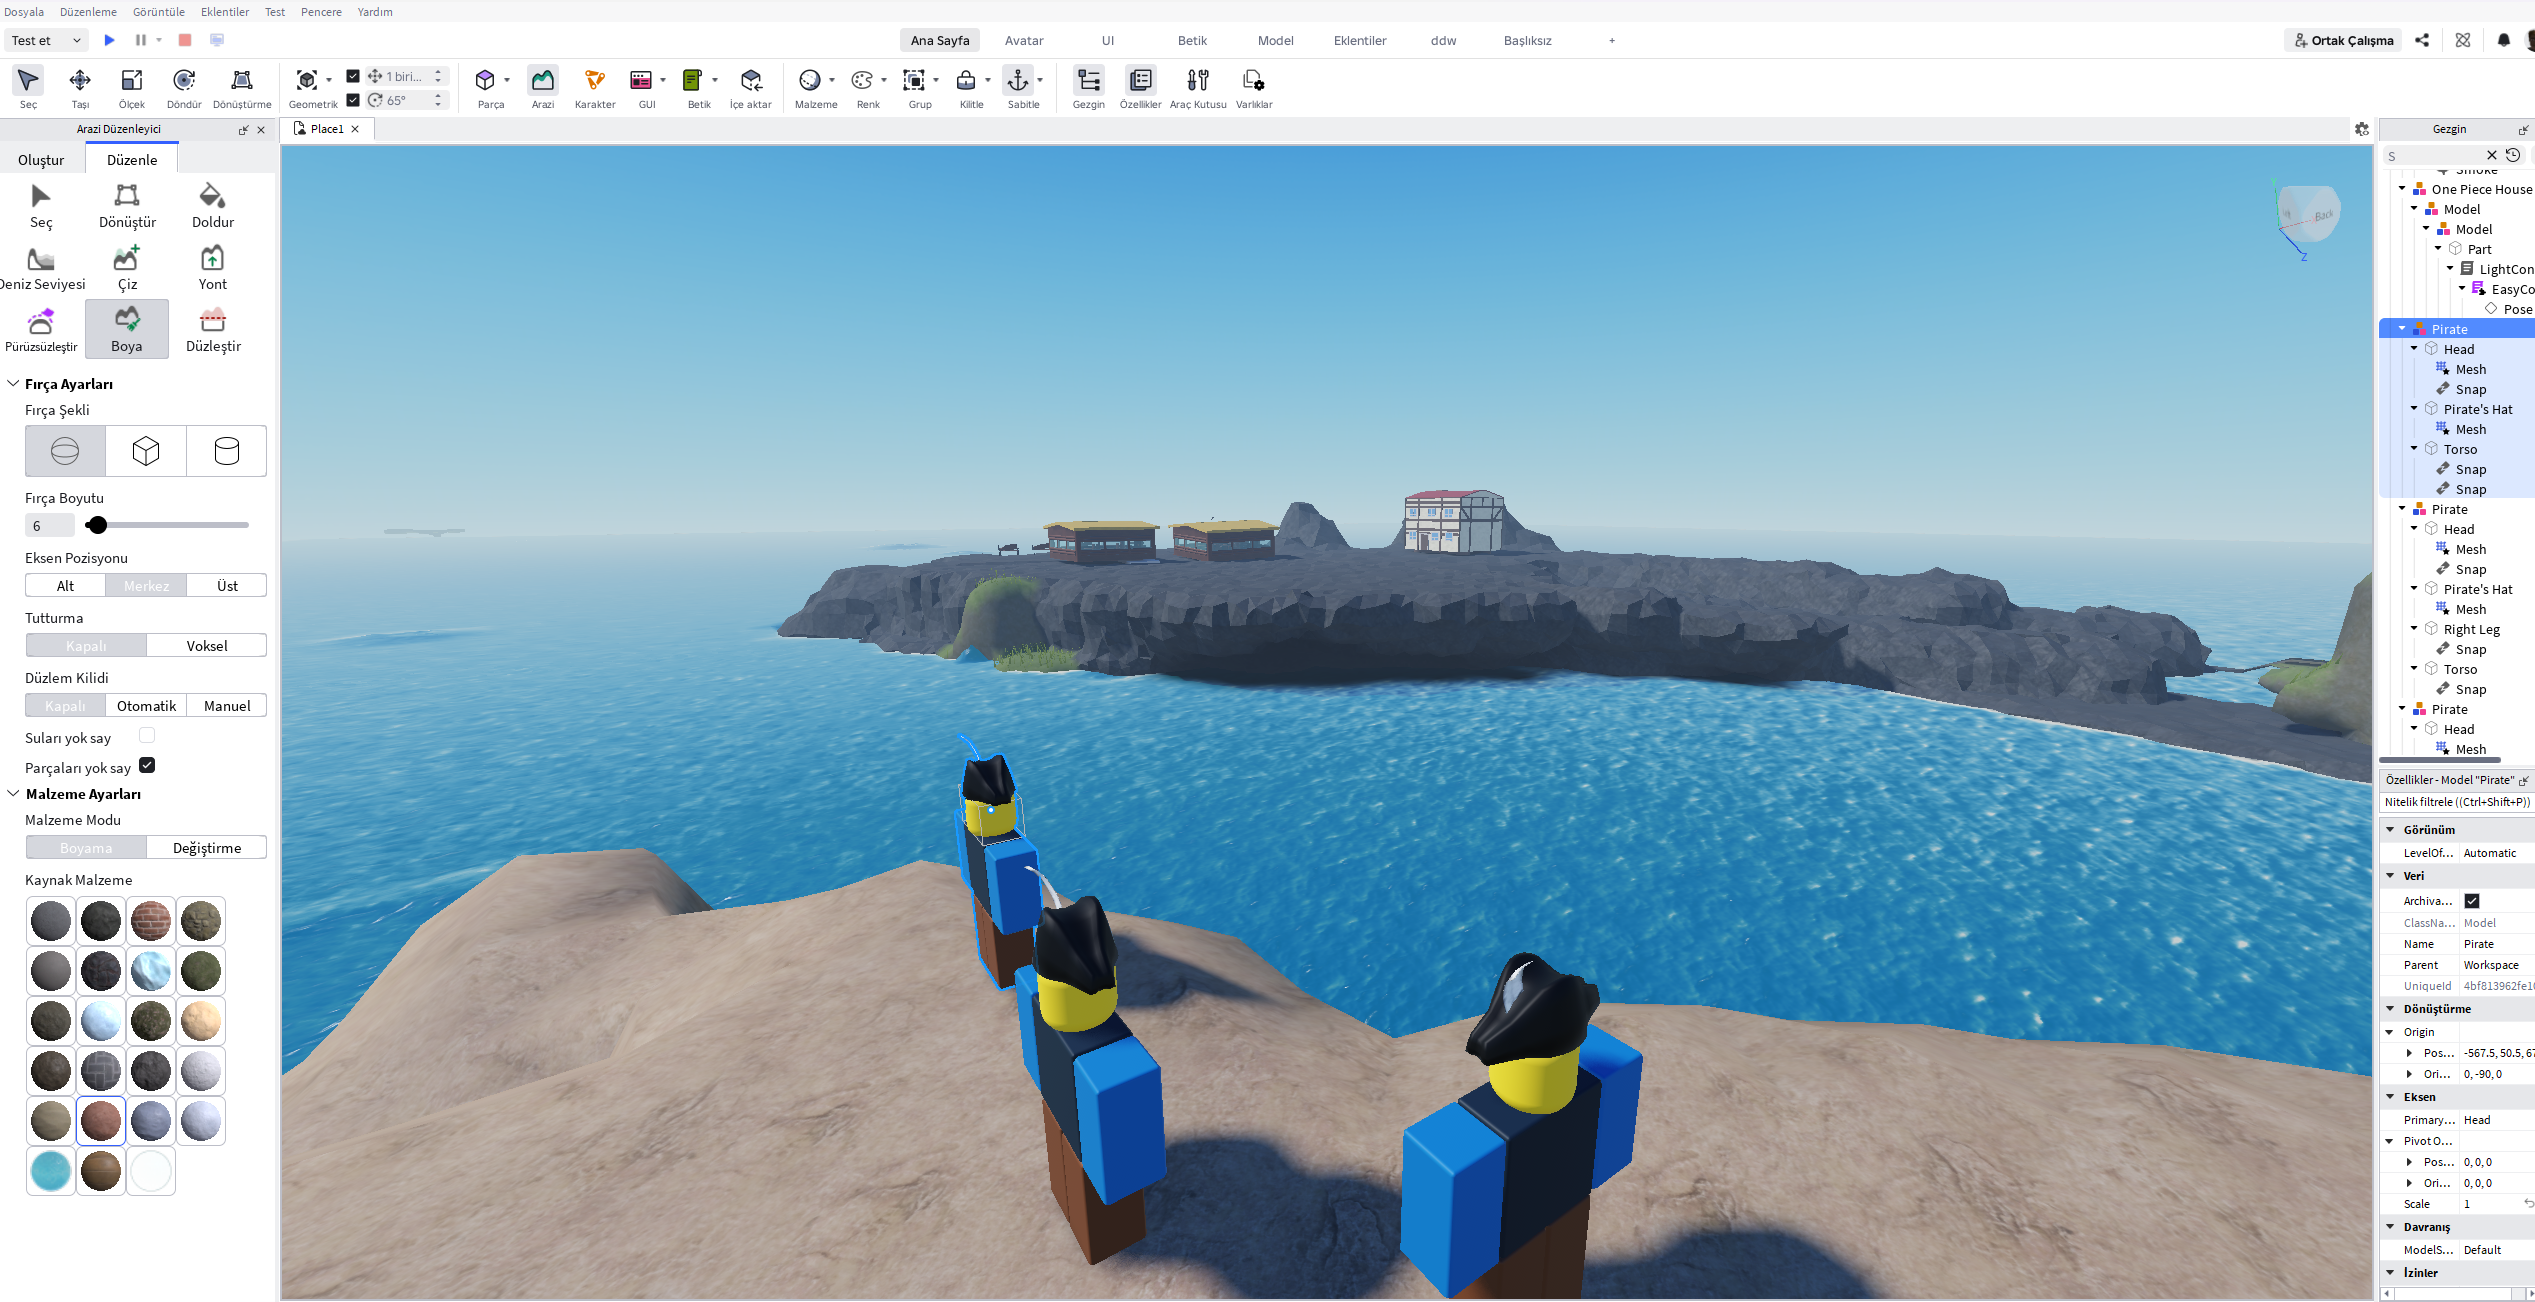Click the Ortak Çalışma collaborate button
Viewport: 2535px width, 1302px height.
click(2344, 40)
